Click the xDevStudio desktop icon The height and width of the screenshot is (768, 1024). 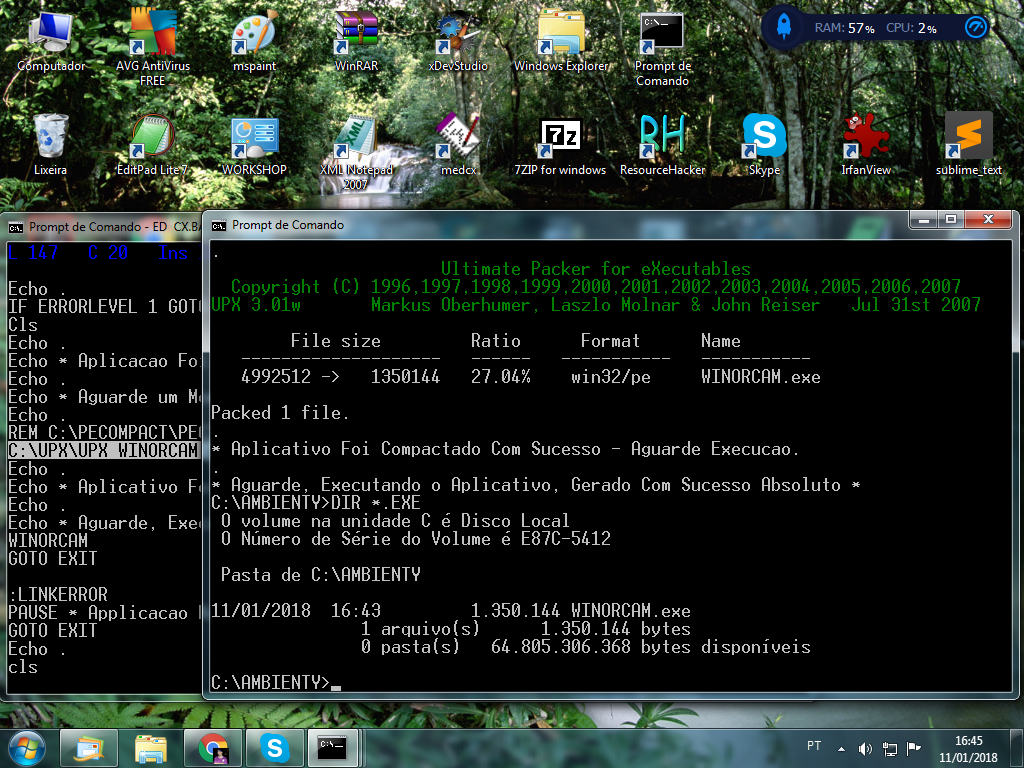[x=458, y=35]
